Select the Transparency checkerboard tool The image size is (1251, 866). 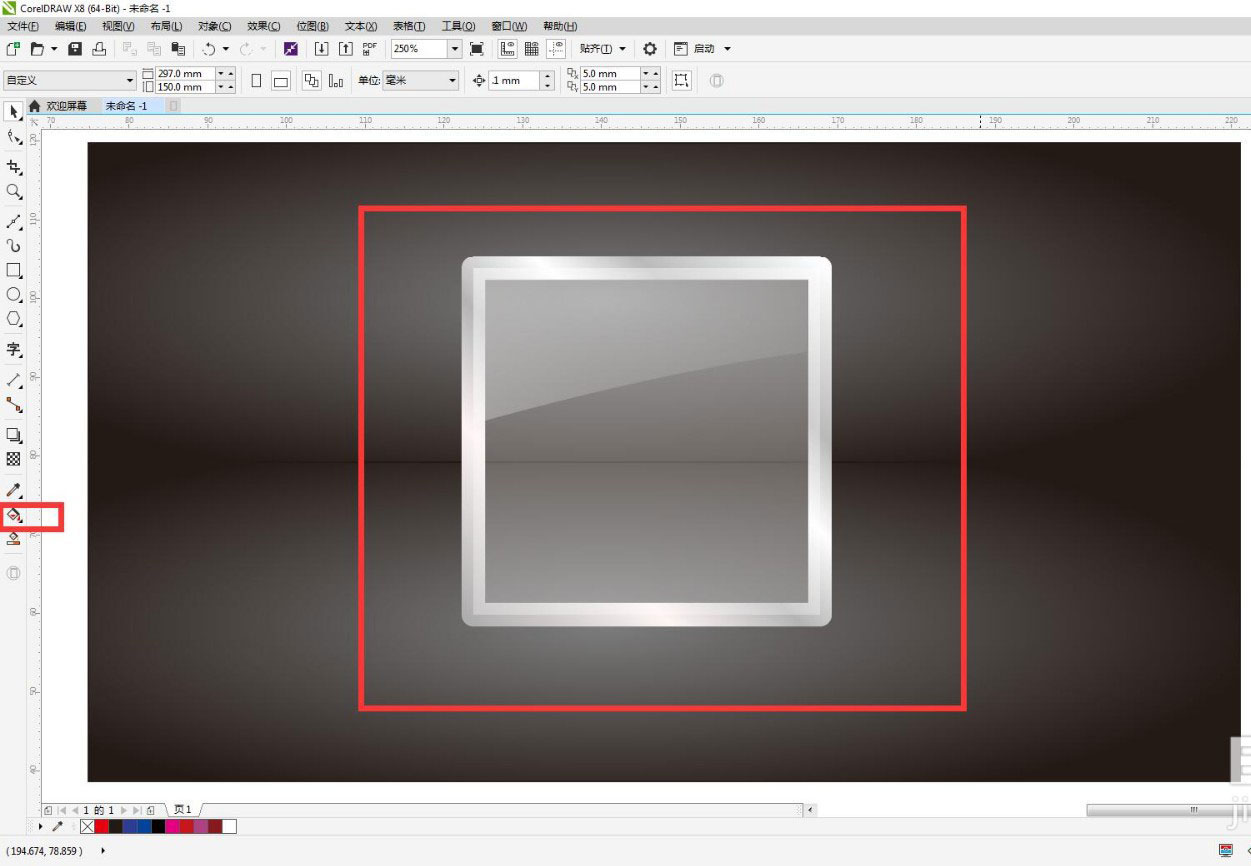(14, 459)
